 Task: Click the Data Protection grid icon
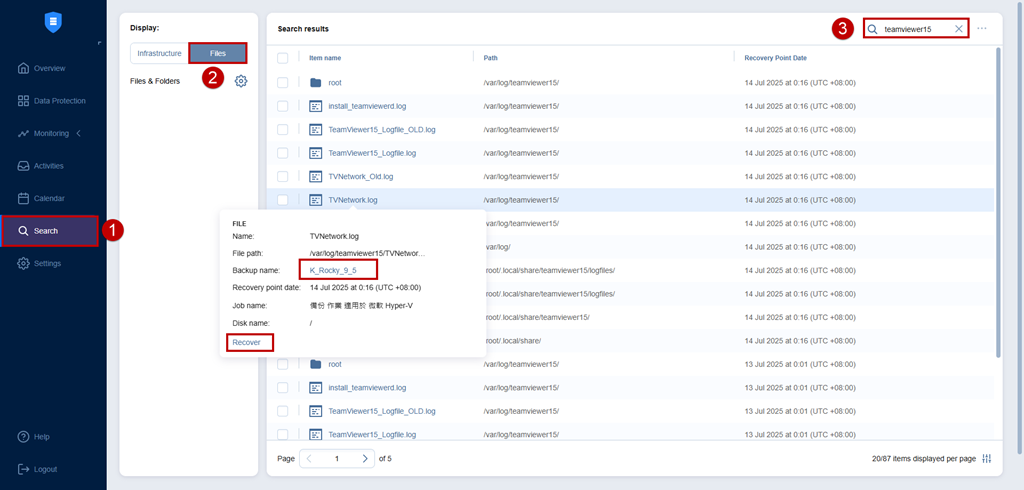point(24,101)
